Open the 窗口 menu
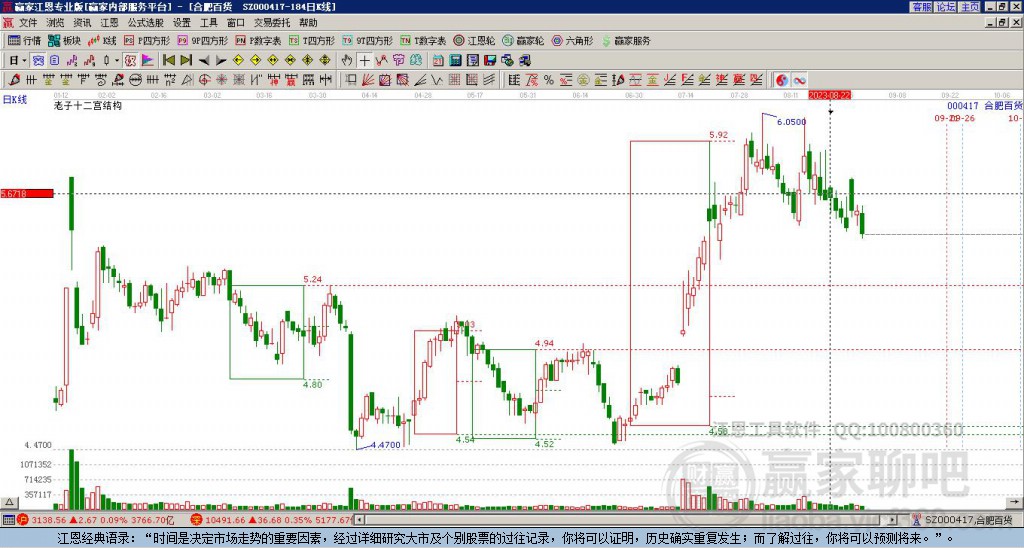 click(236, 23)
